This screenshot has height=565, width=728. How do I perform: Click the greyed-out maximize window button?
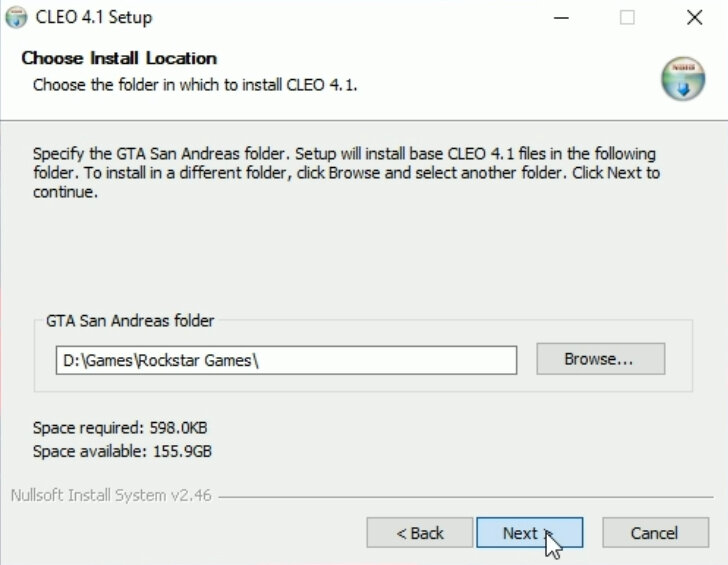pyautogui.click(x=627, y=18)
